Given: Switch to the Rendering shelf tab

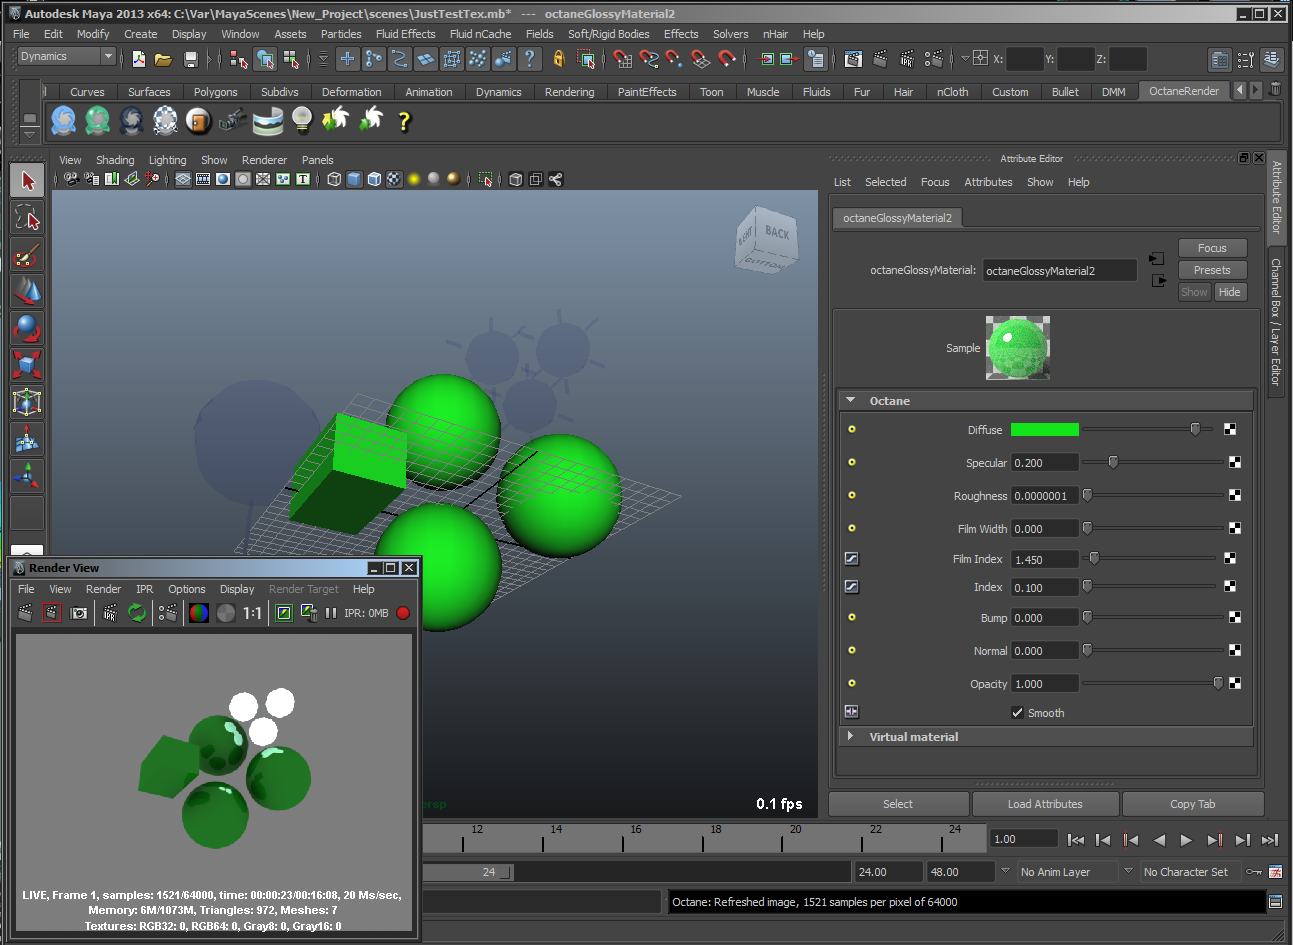Looking at the screenshot, I should coord(569,92).
